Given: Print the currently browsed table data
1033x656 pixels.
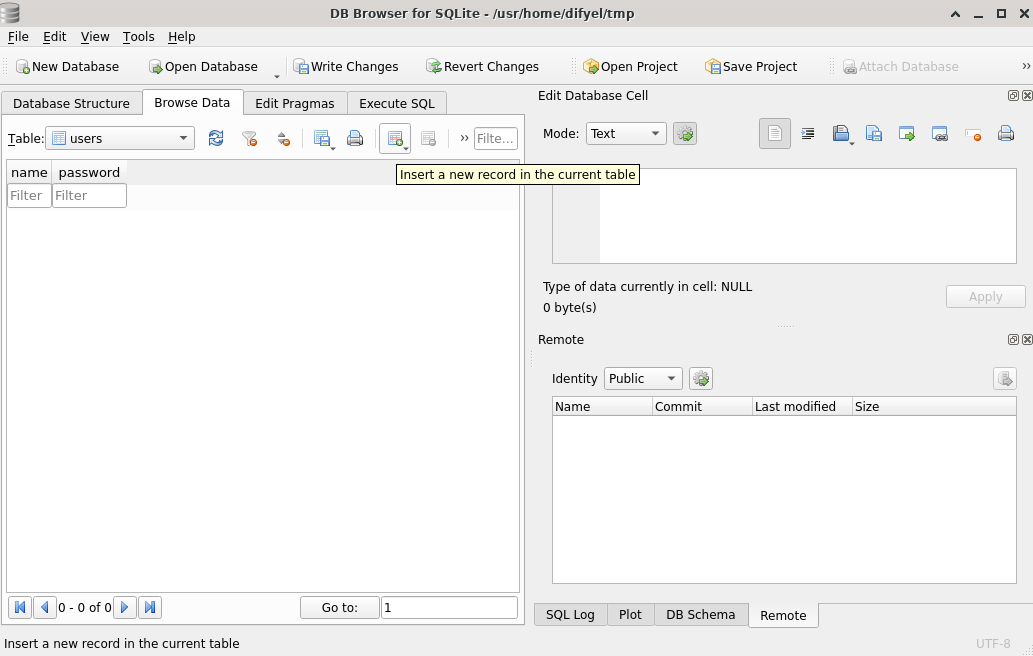Looking at the screenshot, I should point(355,138).
